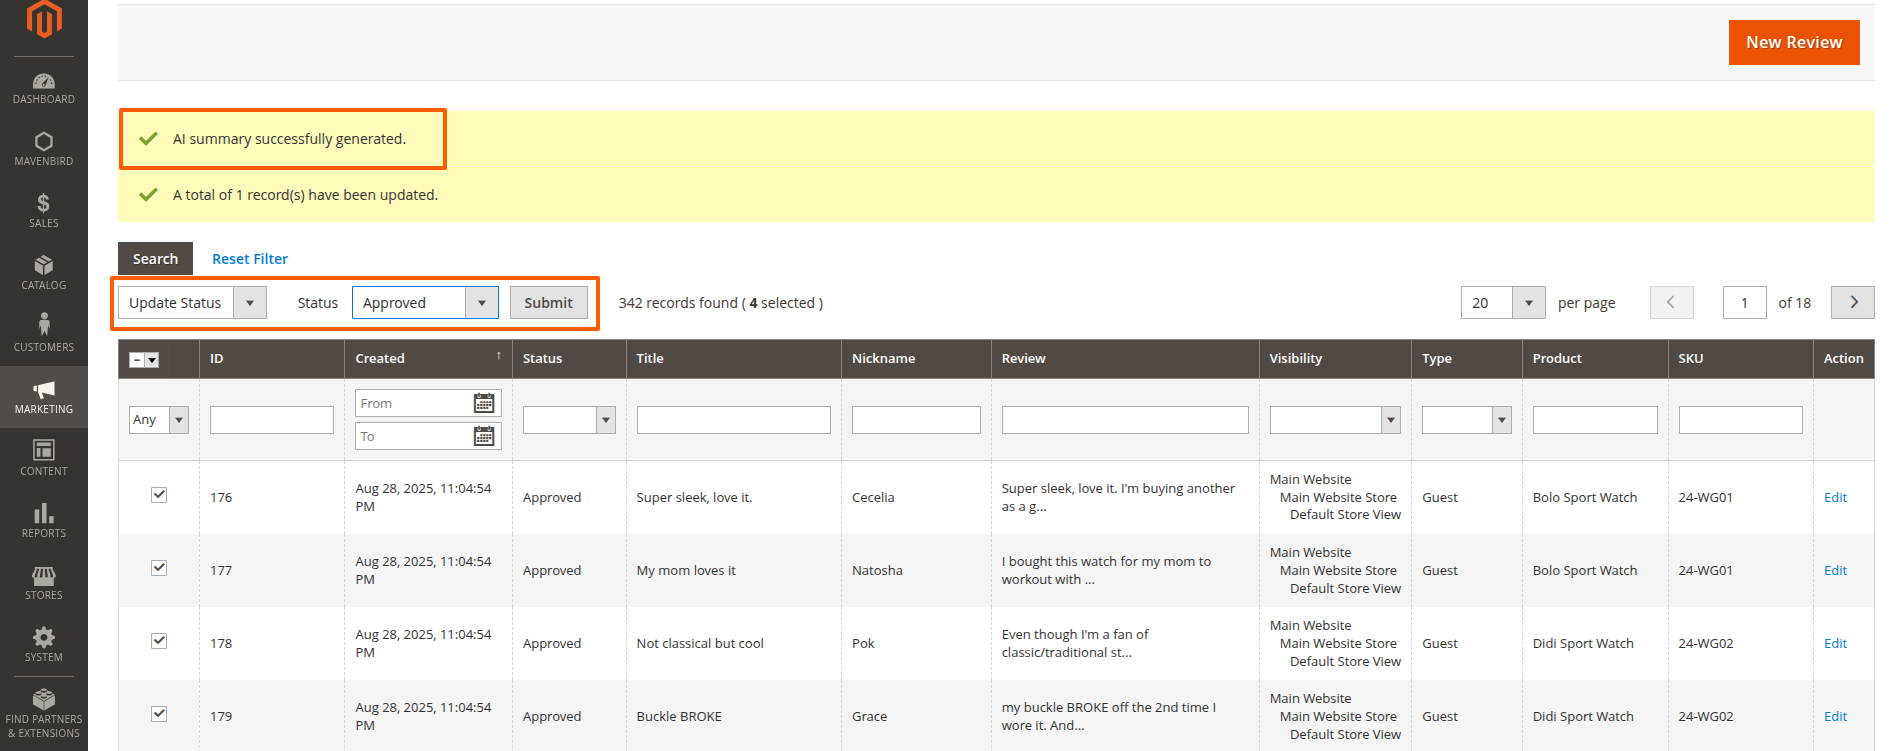
Task: Open the Approved status dropdown
Action: (x=425, y=303)
